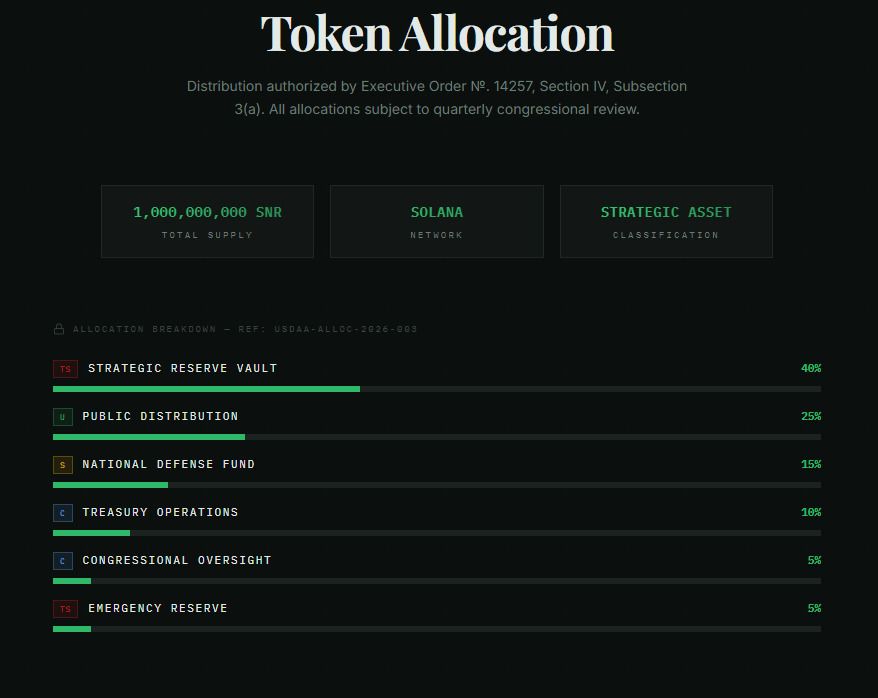Click the C badge next to Treasury Operations
This screenshot has height=698, width=878.
(63, 513)
